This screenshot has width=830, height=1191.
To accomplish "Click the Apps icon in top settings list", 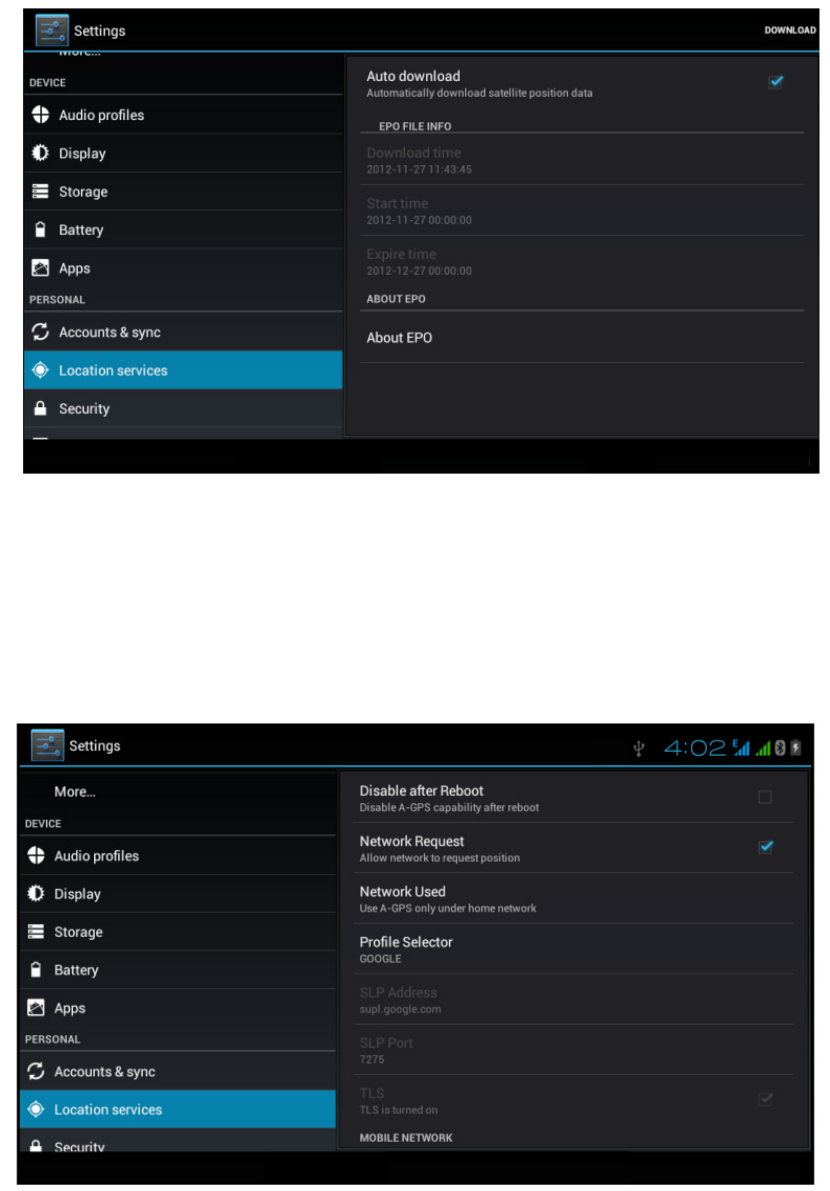I will pyautogui.click(x=40, y=267).
